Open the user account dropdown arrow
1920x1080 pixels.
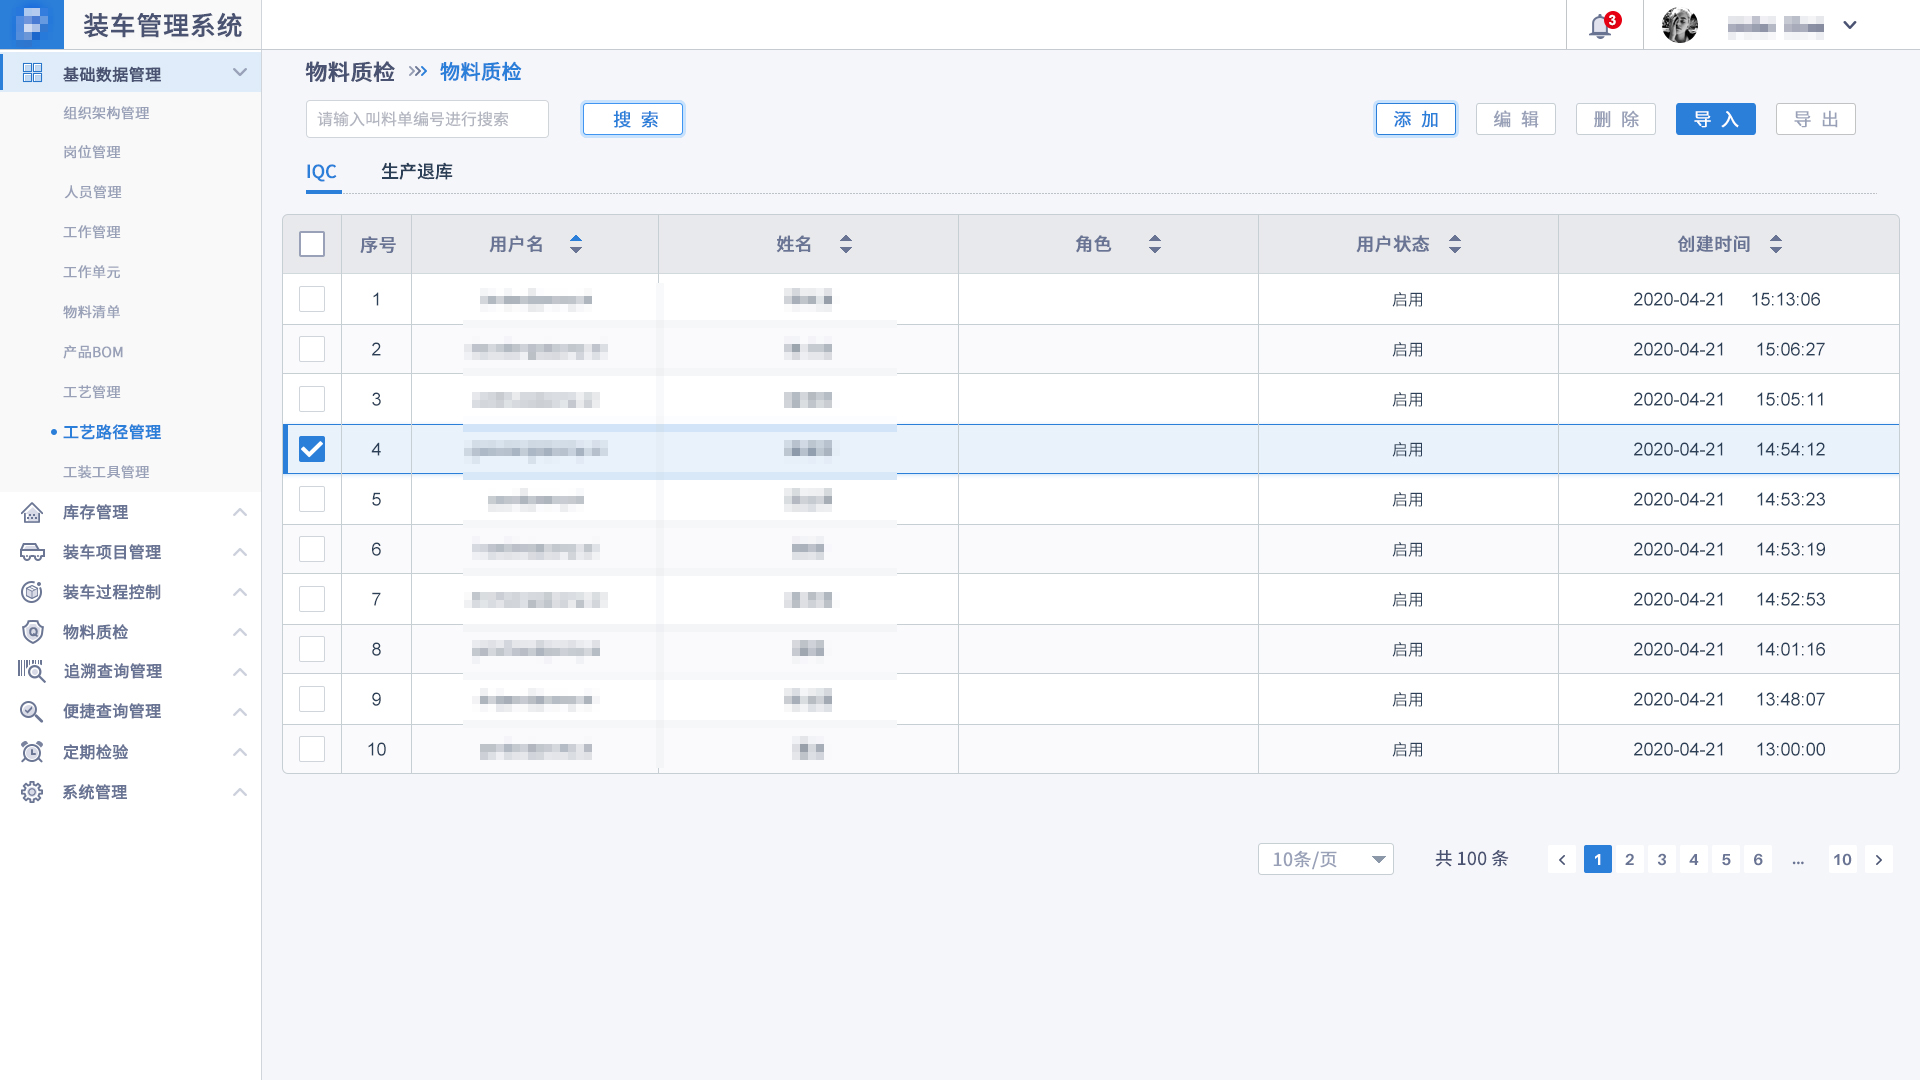point(1850,25)
